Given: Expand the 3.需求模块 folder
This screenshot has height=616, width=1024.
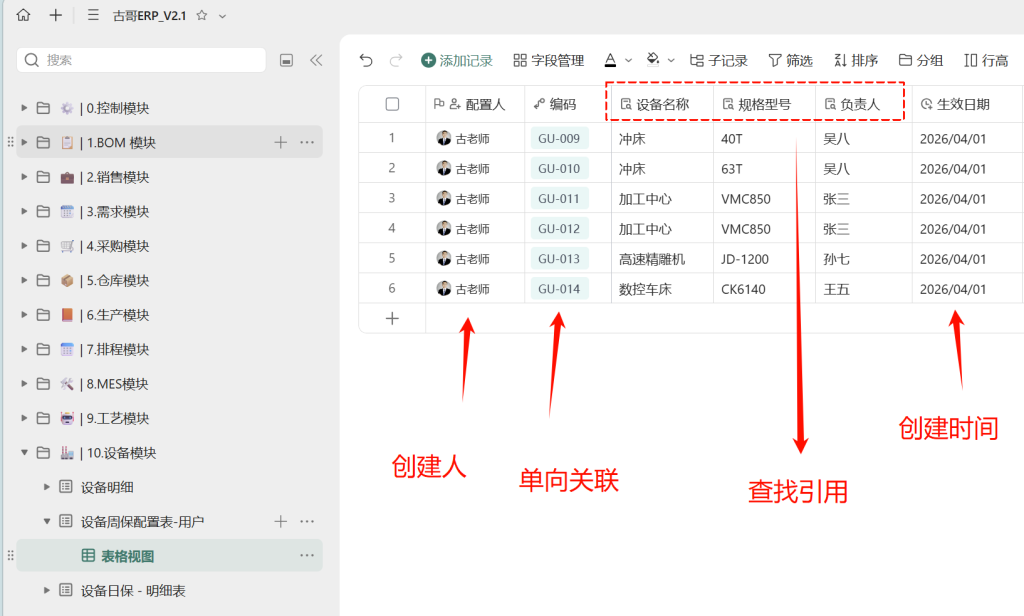Looking at the screenshot, I should coord(24,212).
